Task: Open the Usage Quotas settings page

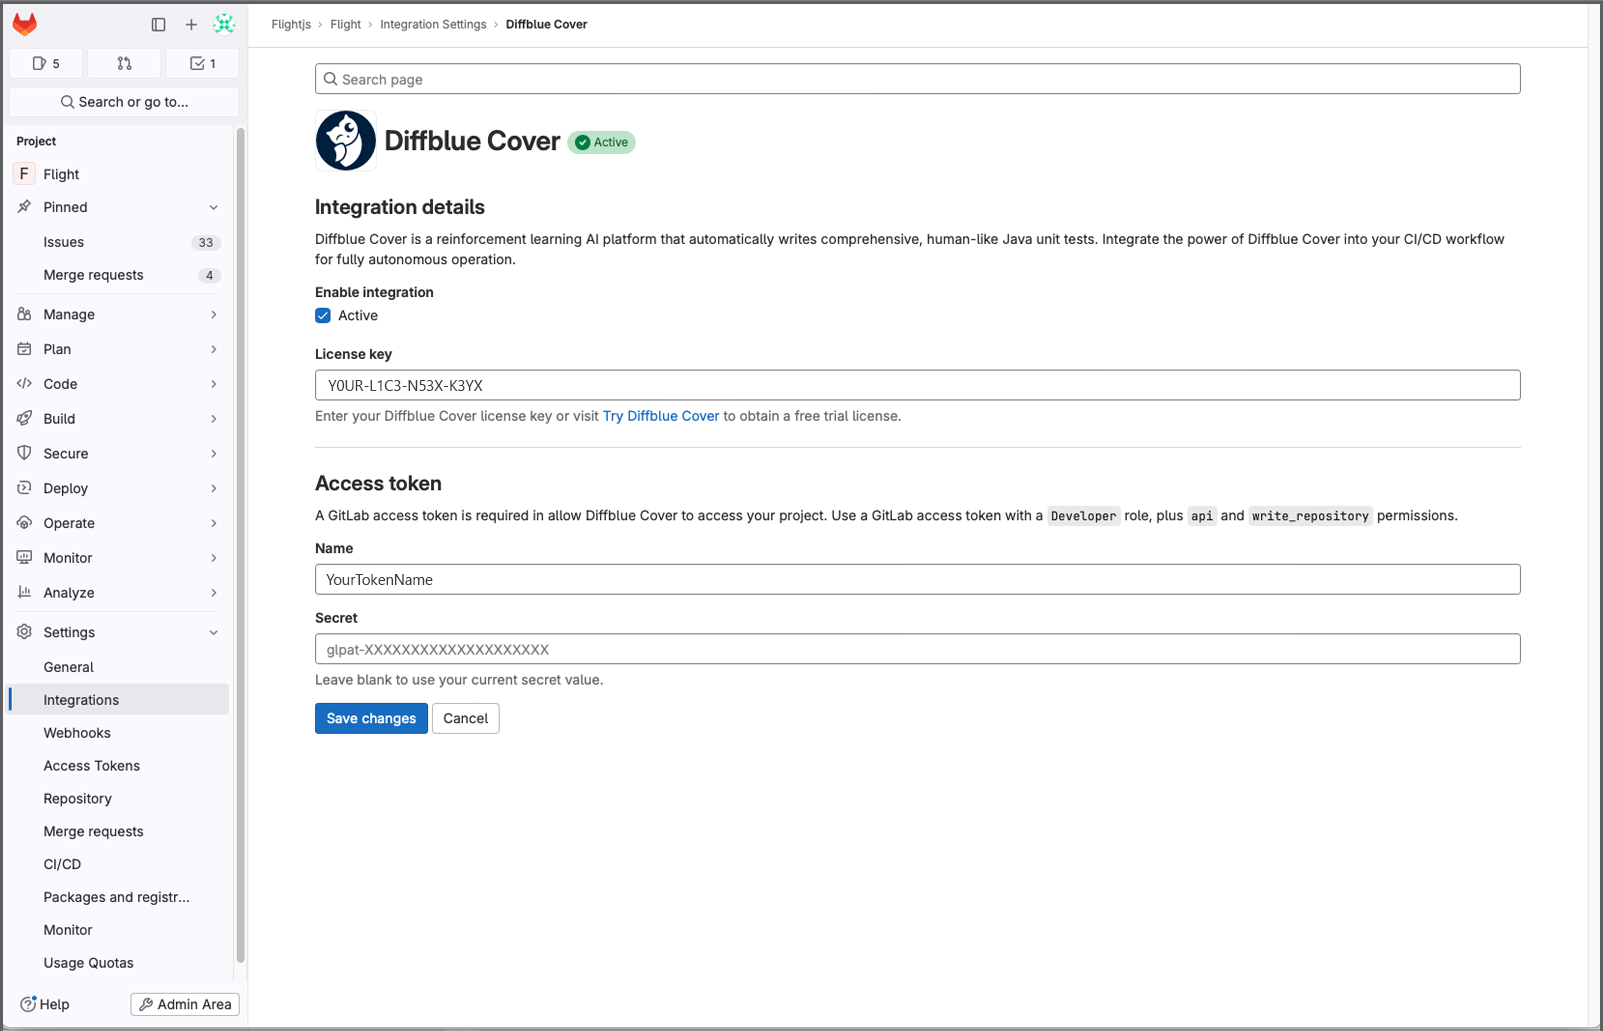Action: 119,963
